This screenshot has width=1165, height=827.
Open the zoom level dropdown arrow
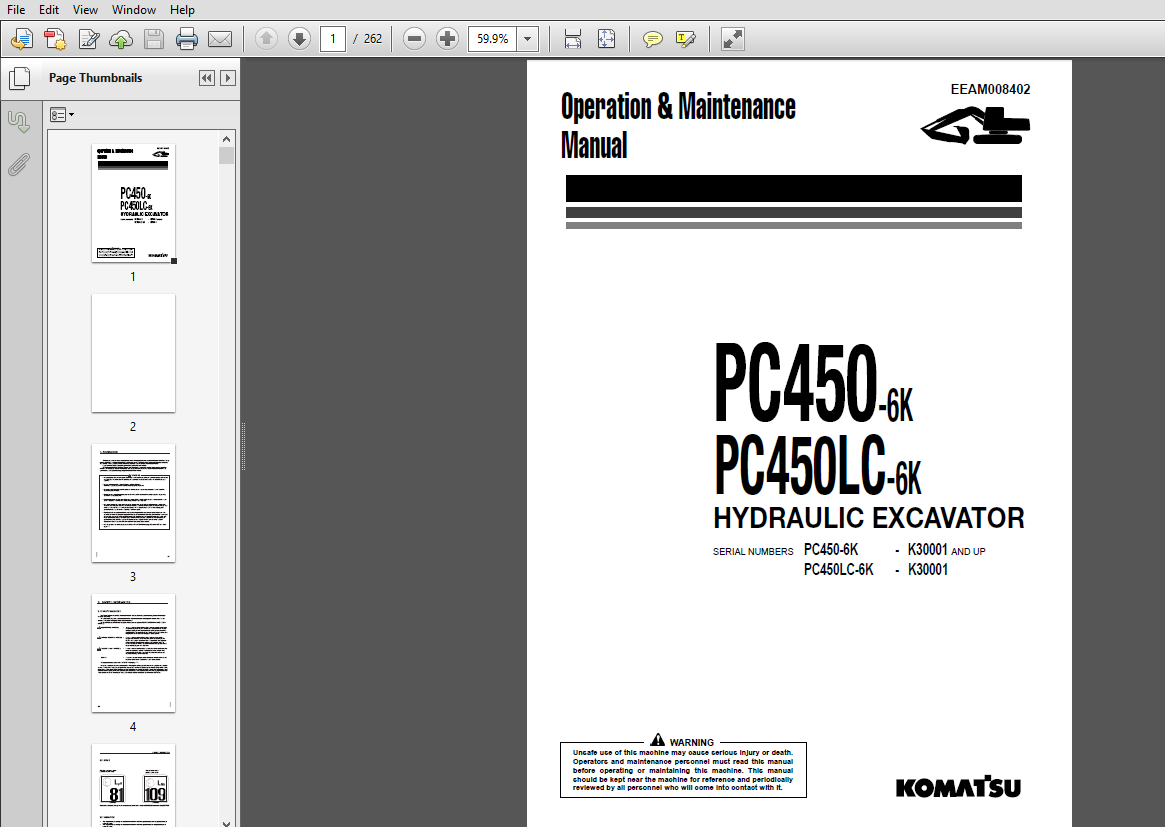528,39
